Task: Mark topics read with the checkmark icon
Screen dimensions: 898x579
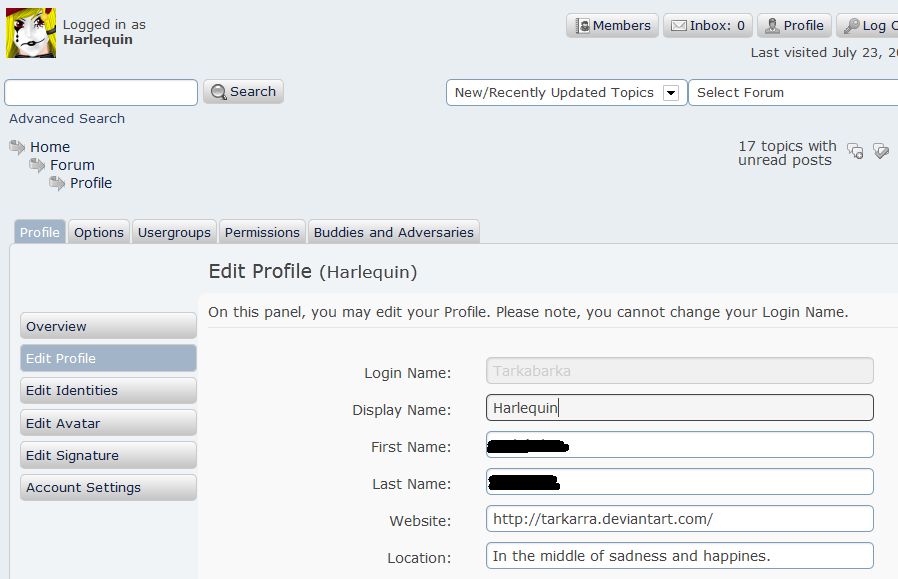Action: (x=881, y=151)
